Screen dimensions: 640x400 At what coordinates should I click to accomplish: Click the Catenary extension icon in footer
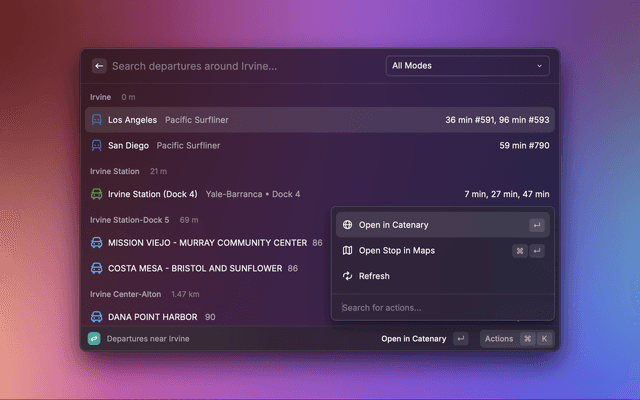click(x=94, y=339)
